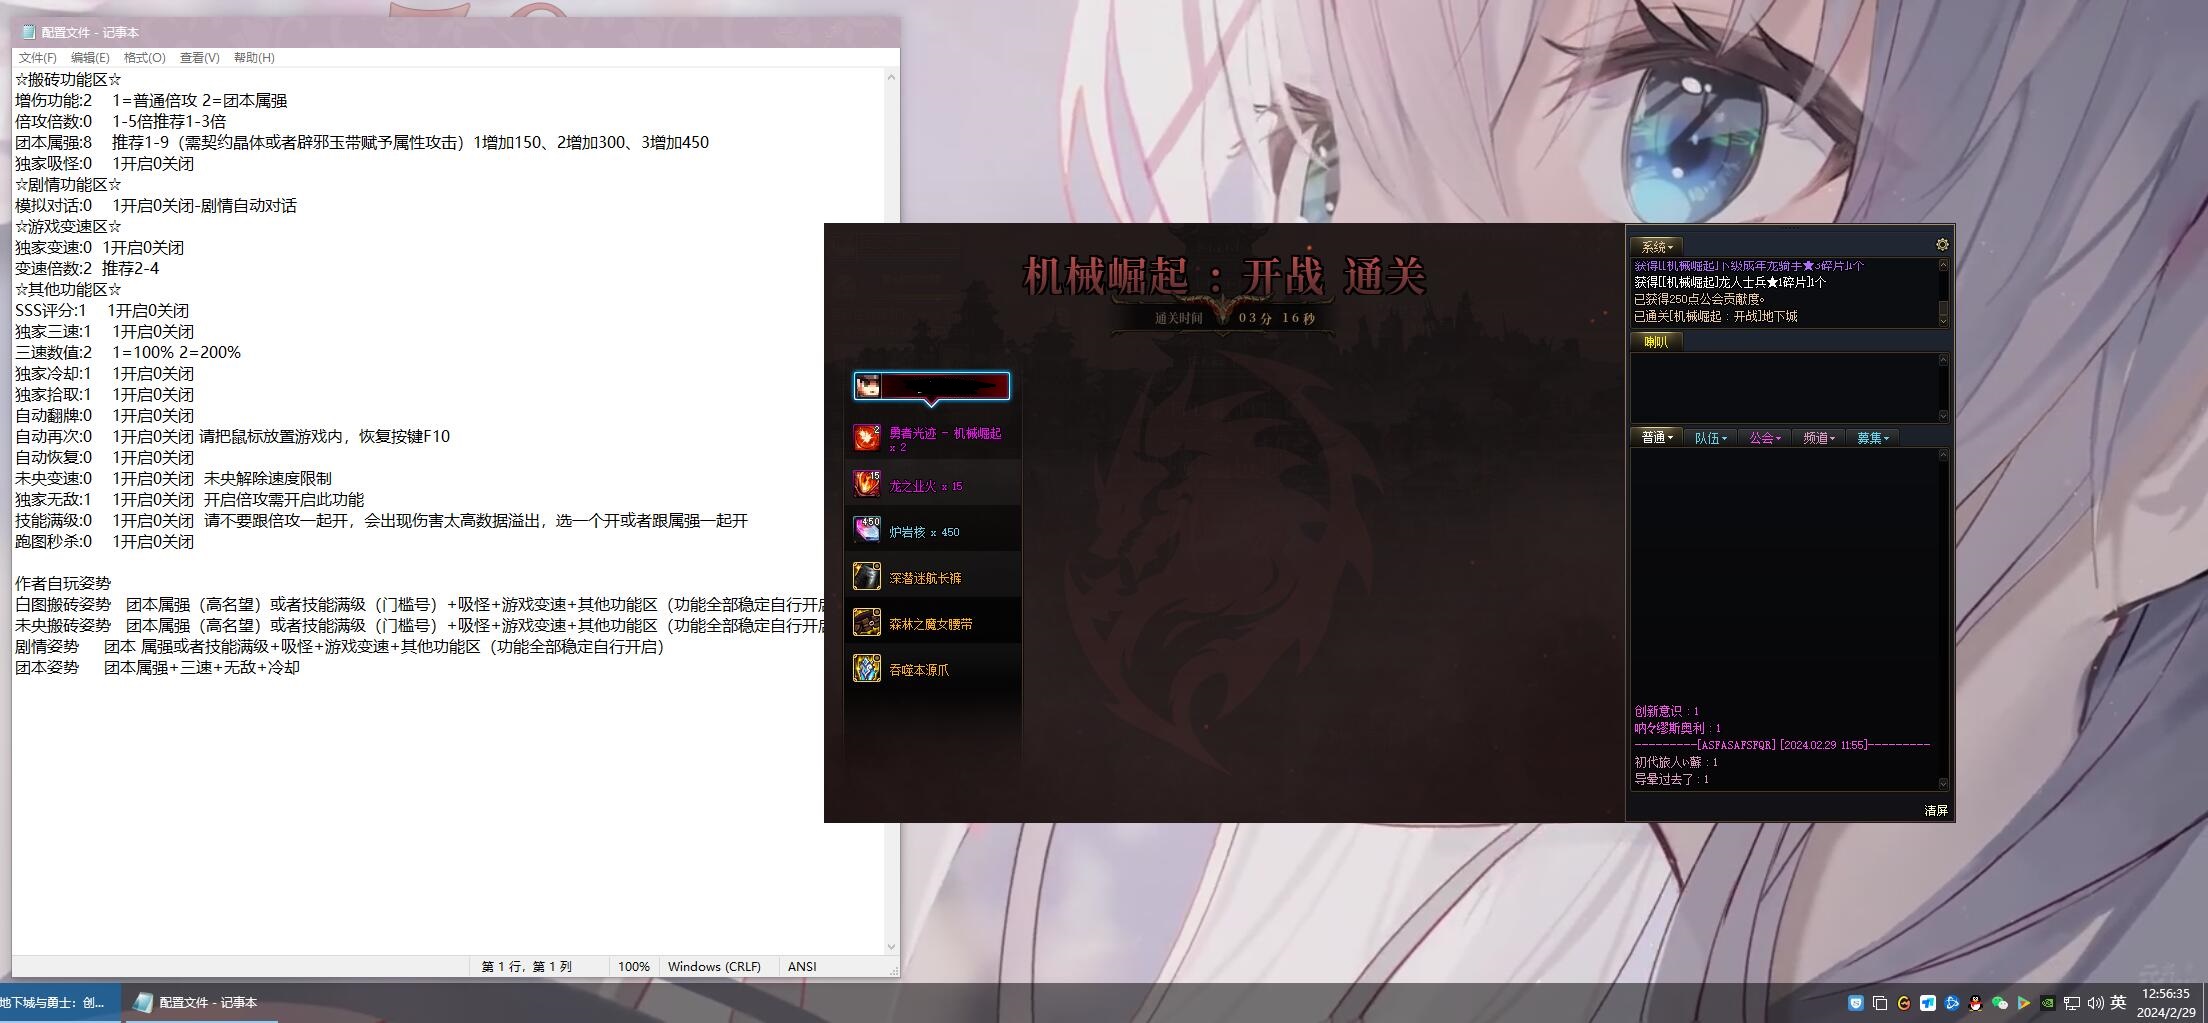Click the character portrait in result panel
The image size is (2208, 1023).
(x=868, y=386)
